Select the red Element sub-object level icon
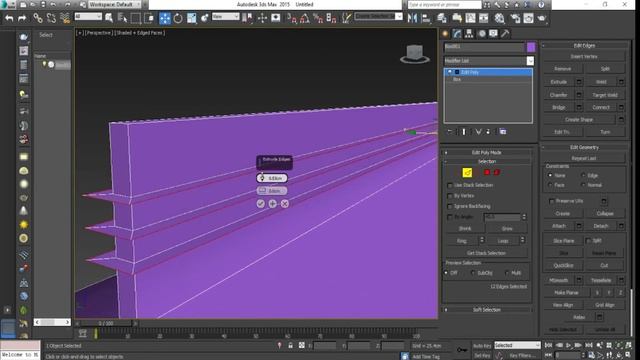 tap(497, 173)
